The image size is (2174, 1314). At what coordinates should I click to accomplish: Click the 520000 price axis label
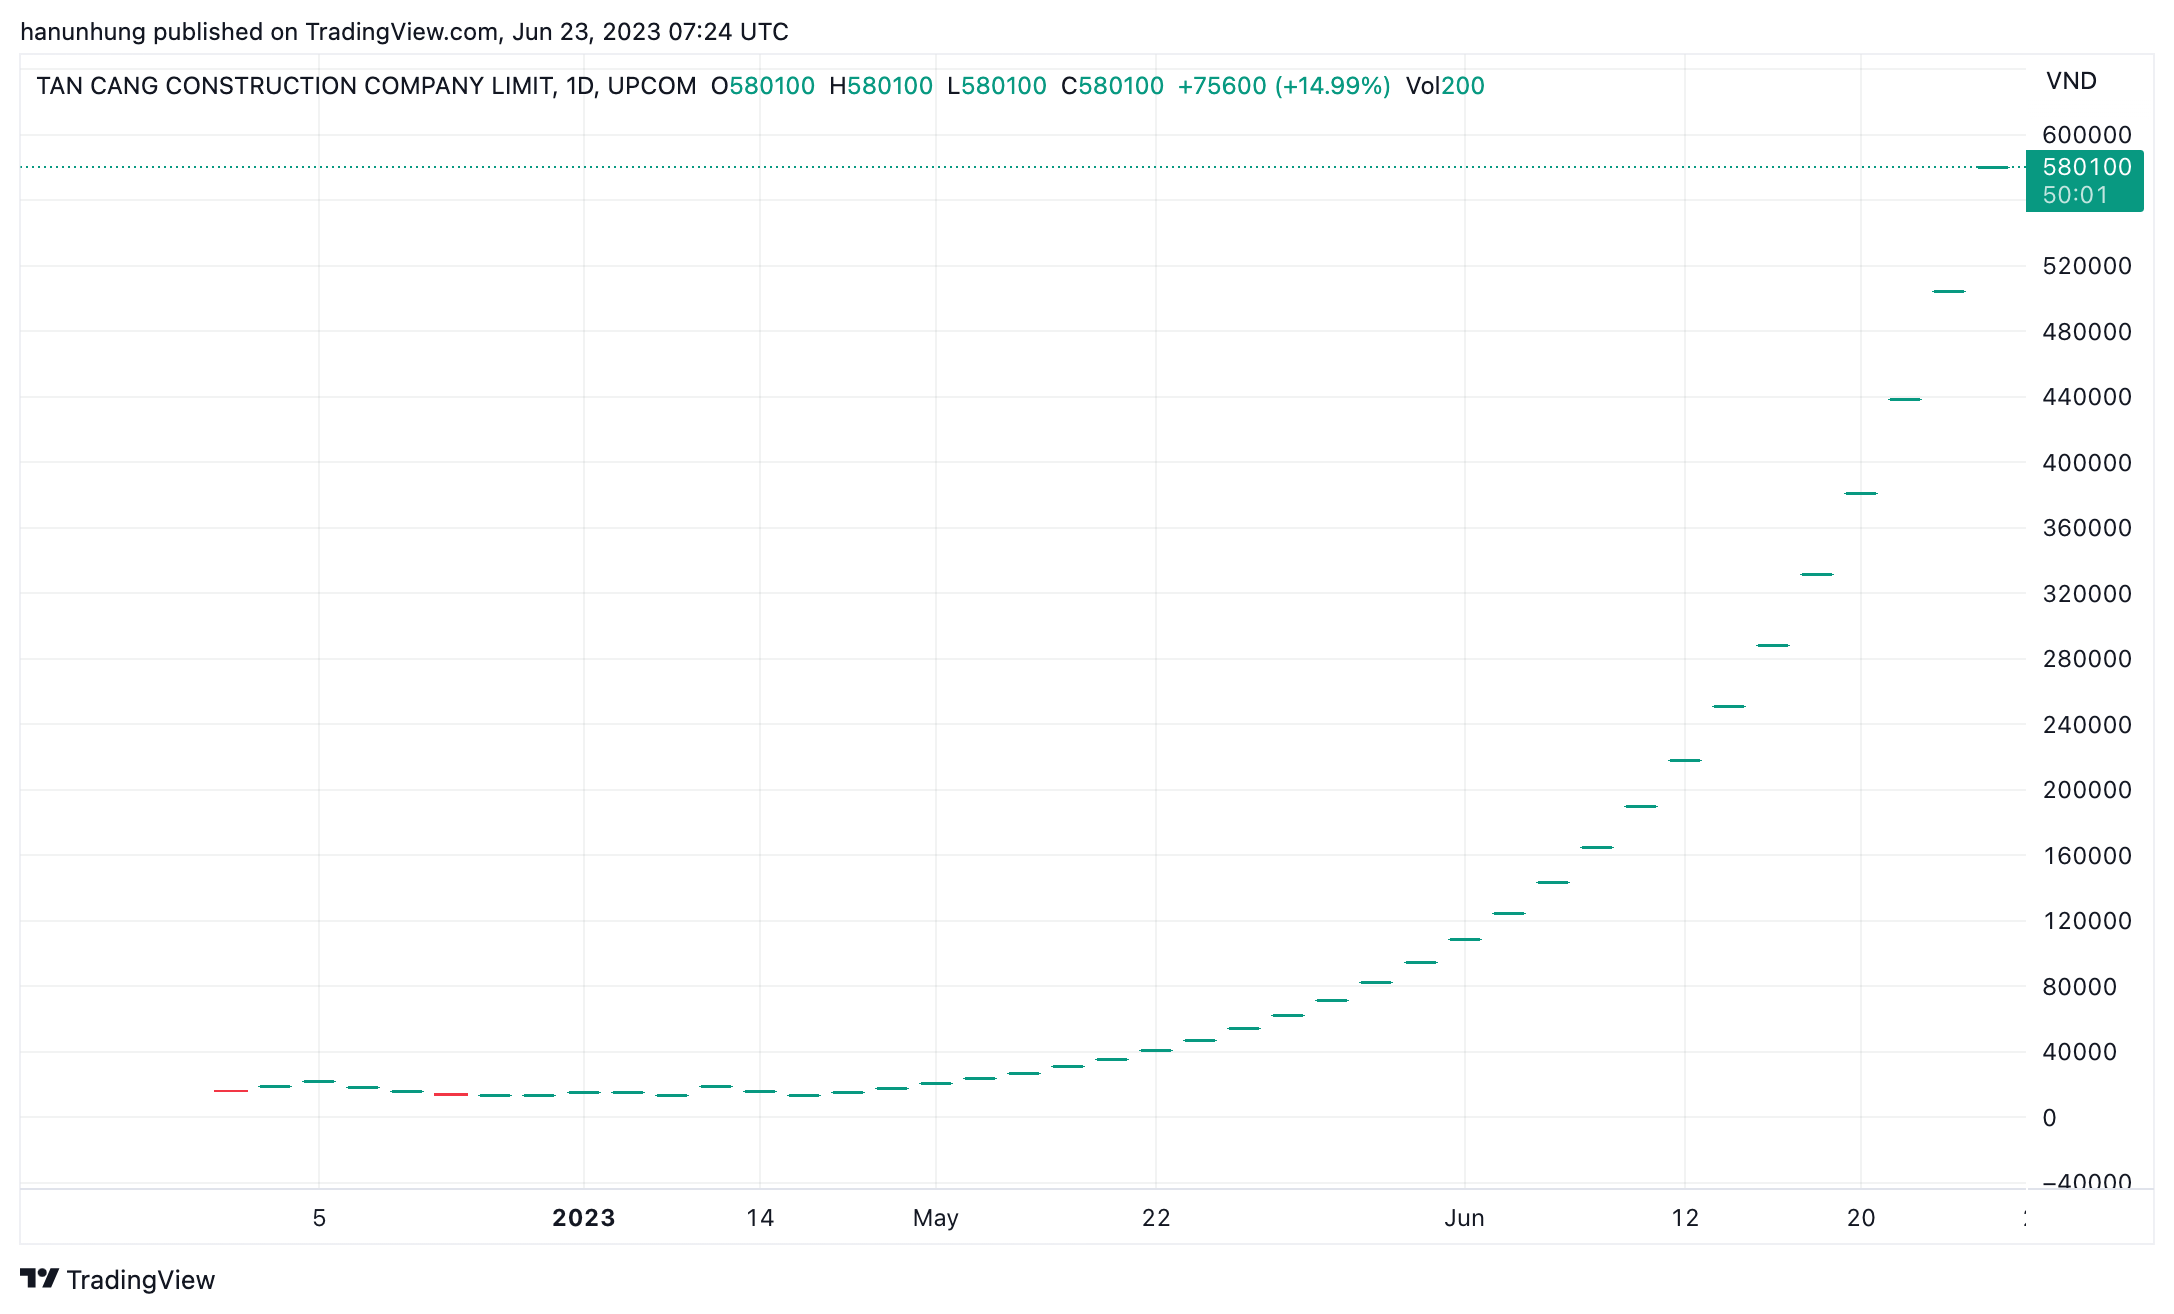[x=2087, y=266]
